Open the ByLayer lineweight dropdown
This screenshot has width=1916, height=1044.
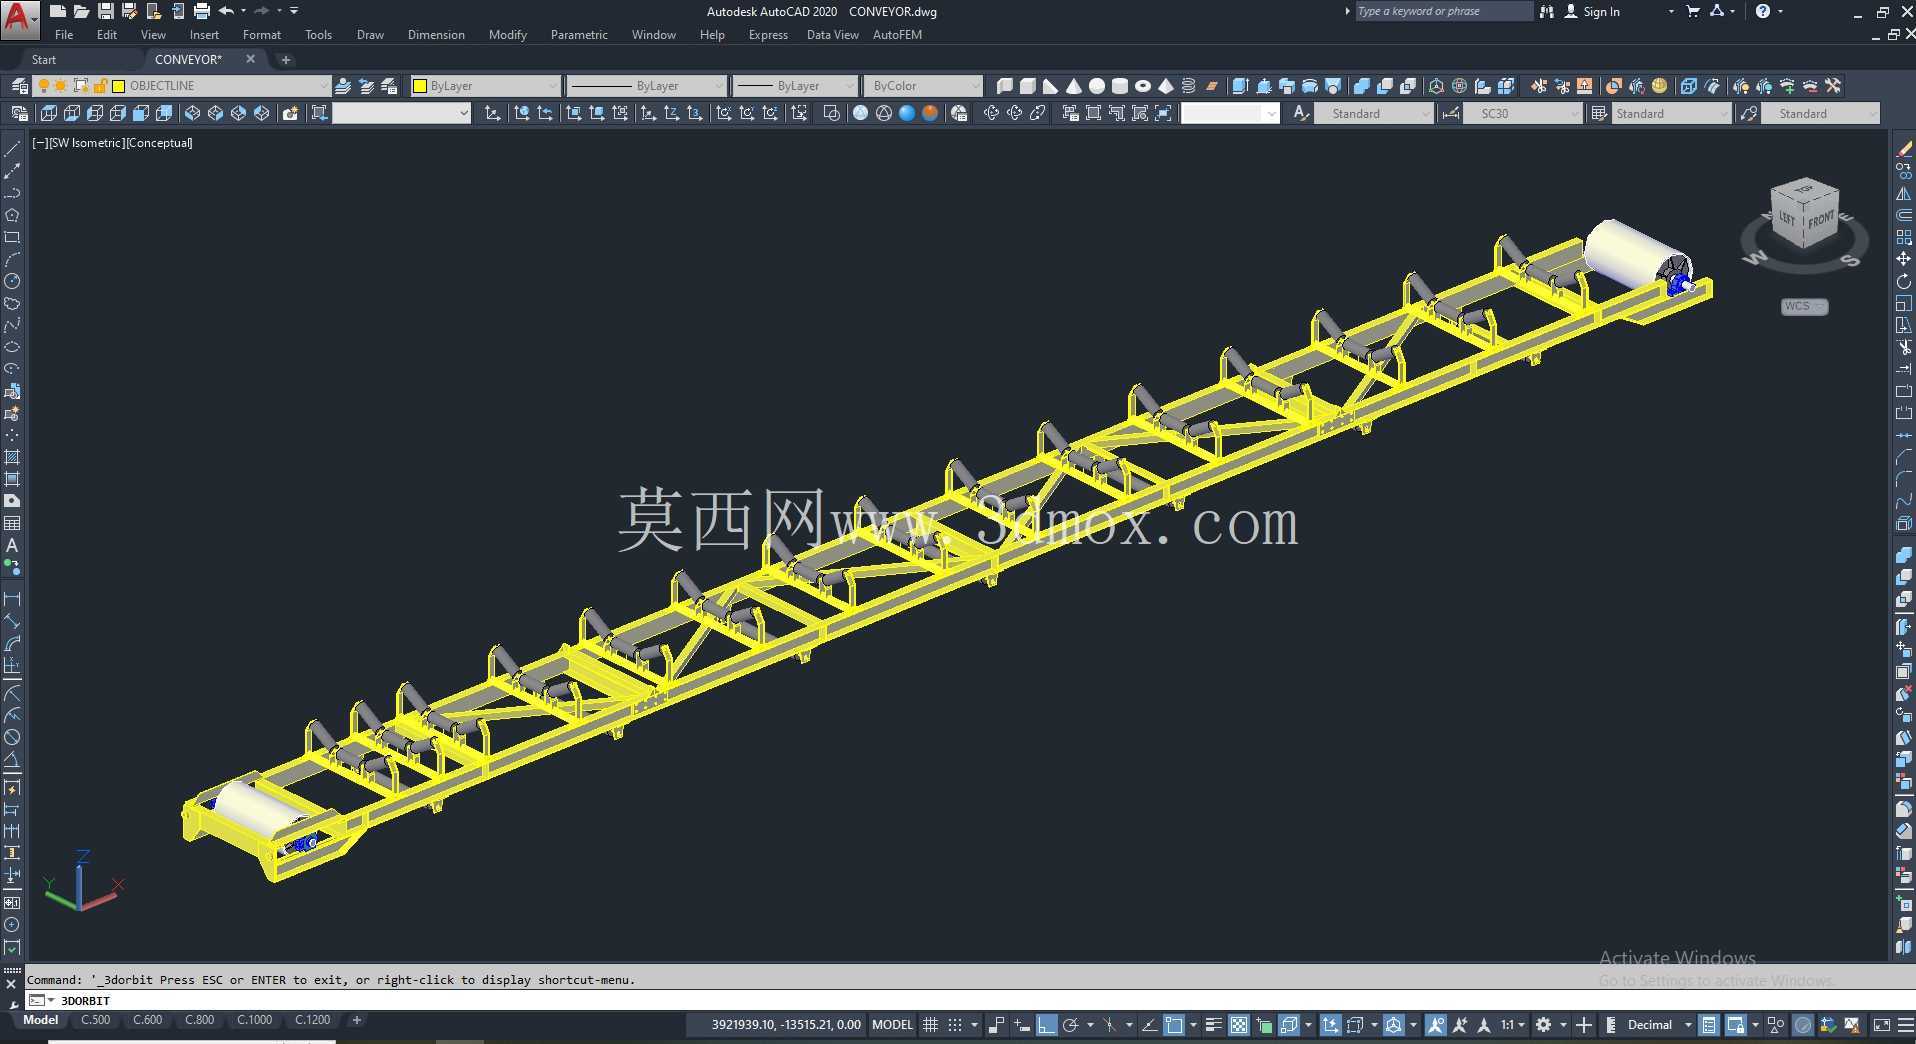(795, 86)
